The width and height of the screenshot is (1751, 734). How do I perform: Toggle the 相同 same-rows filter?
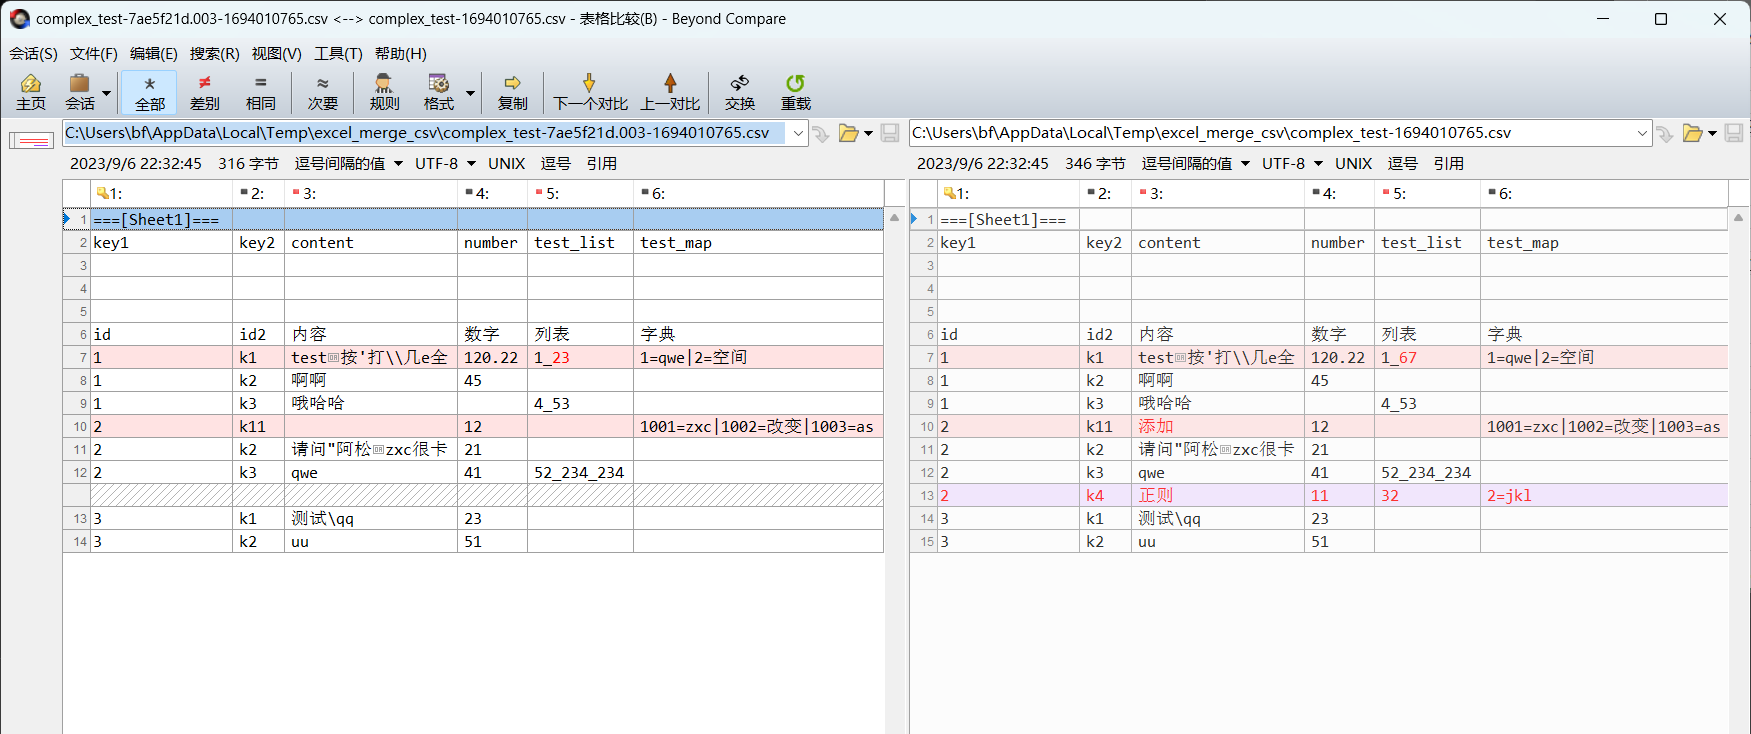[x=261, y=92]
